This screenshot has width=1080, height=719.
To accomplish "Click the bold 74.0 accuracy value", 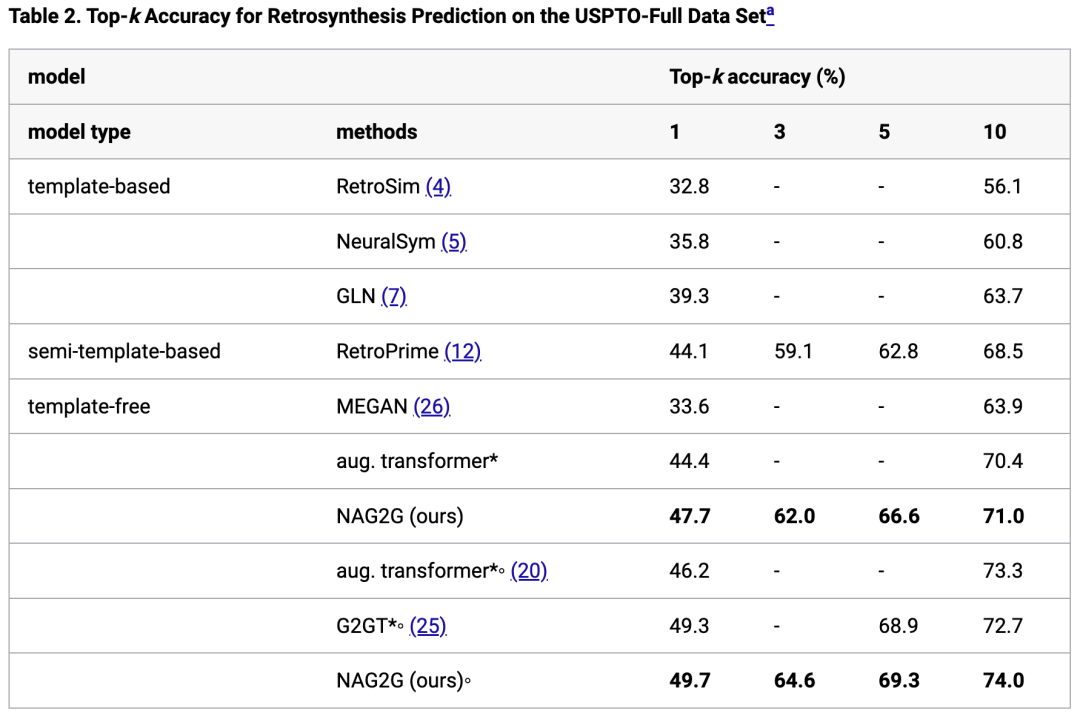I will click(x=1003, y=681).
